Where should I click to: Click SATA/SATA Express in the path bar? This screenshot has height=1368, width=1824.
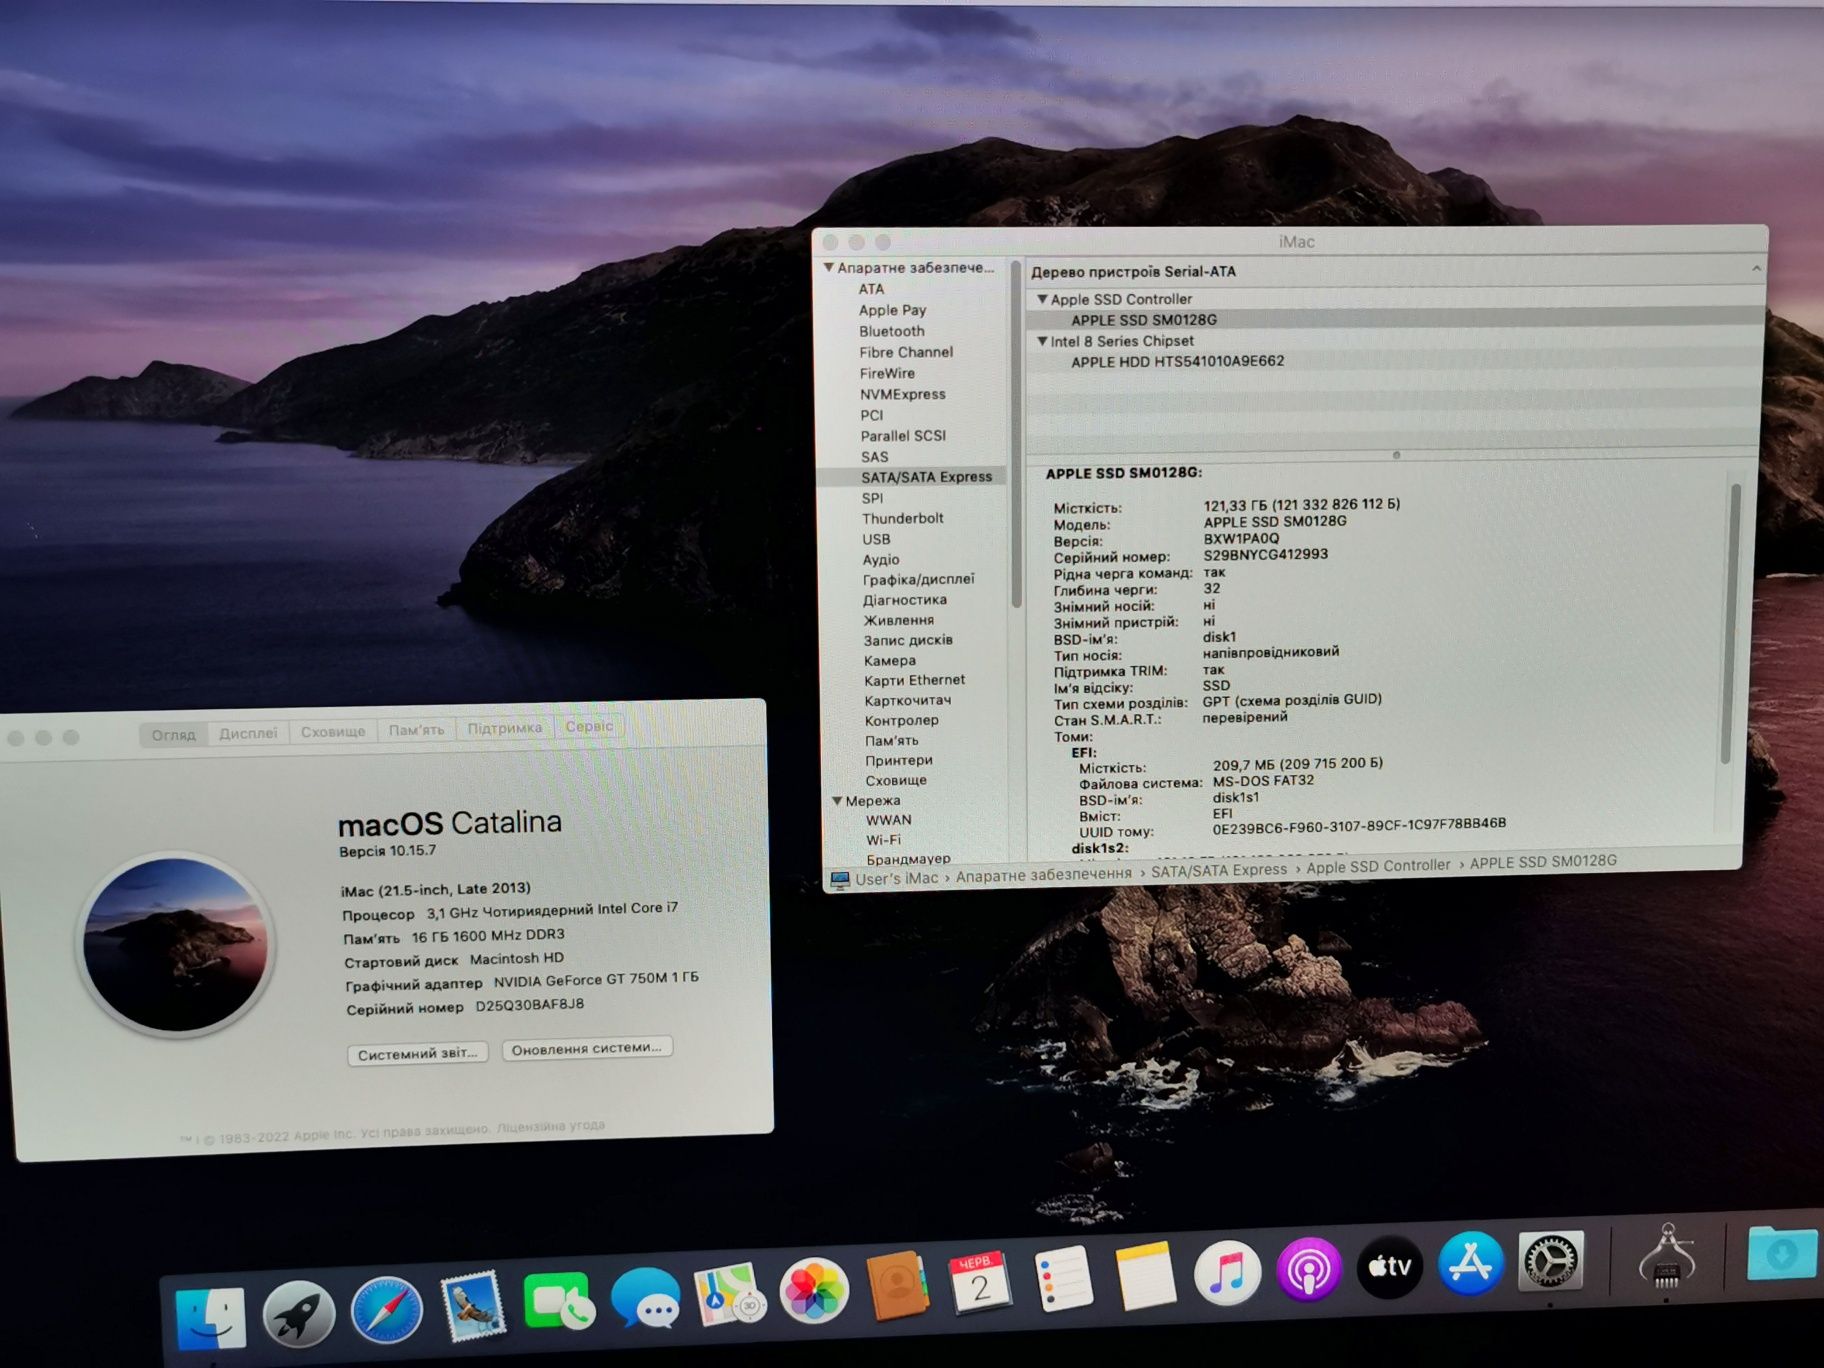pyautogui.click(x=1219, y=870)
